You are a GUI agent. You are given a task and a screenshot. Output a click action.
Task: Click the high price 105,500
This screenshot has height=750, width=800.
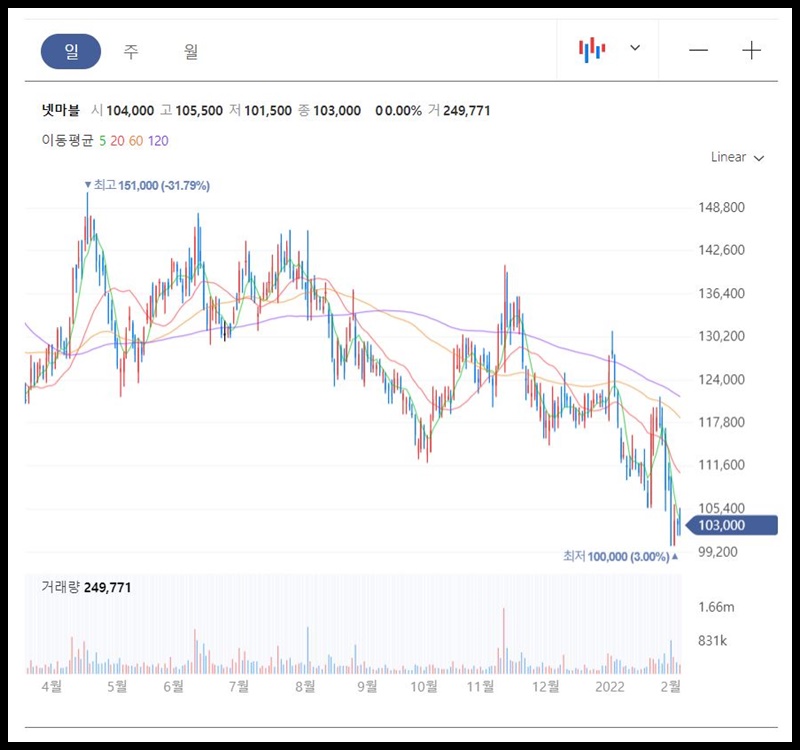[x=199, y=111]
